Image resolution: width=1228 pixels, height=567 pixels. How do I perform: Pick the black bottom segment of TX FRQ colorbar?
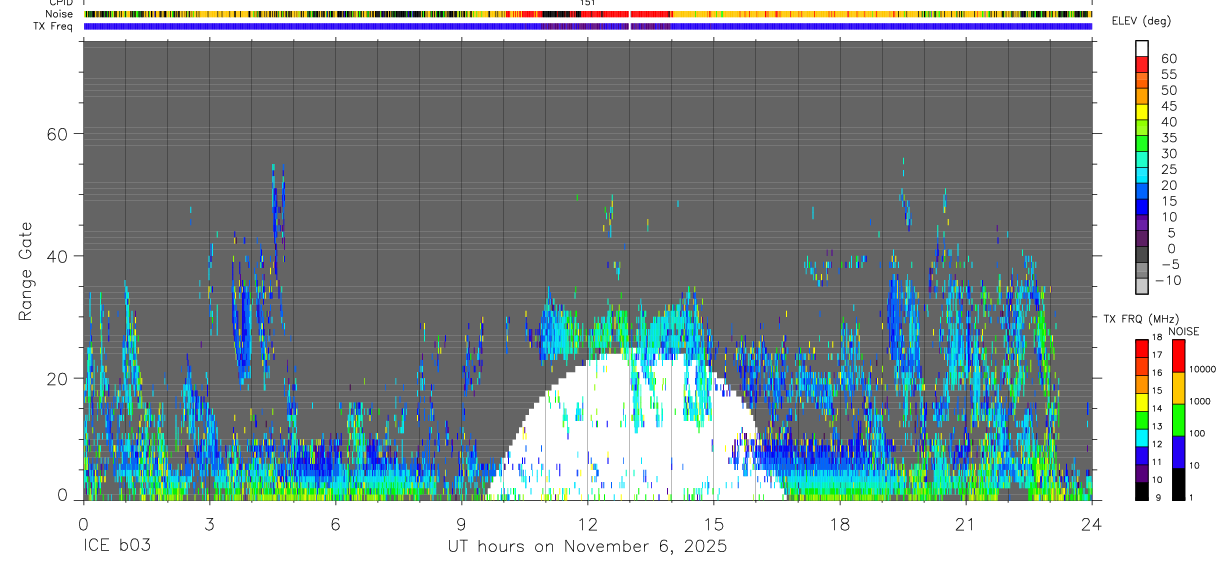click(x=1141, y=490)
